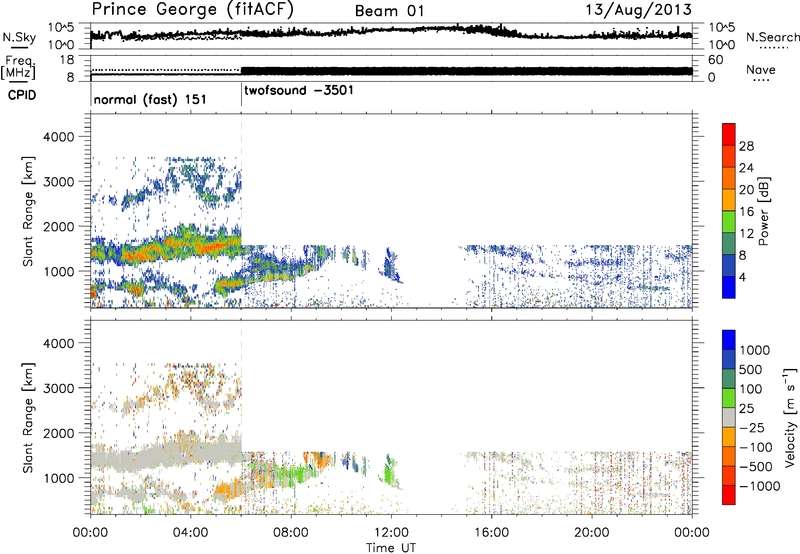Click the 'twofsound -3501' CPID text

click(299, 91)
